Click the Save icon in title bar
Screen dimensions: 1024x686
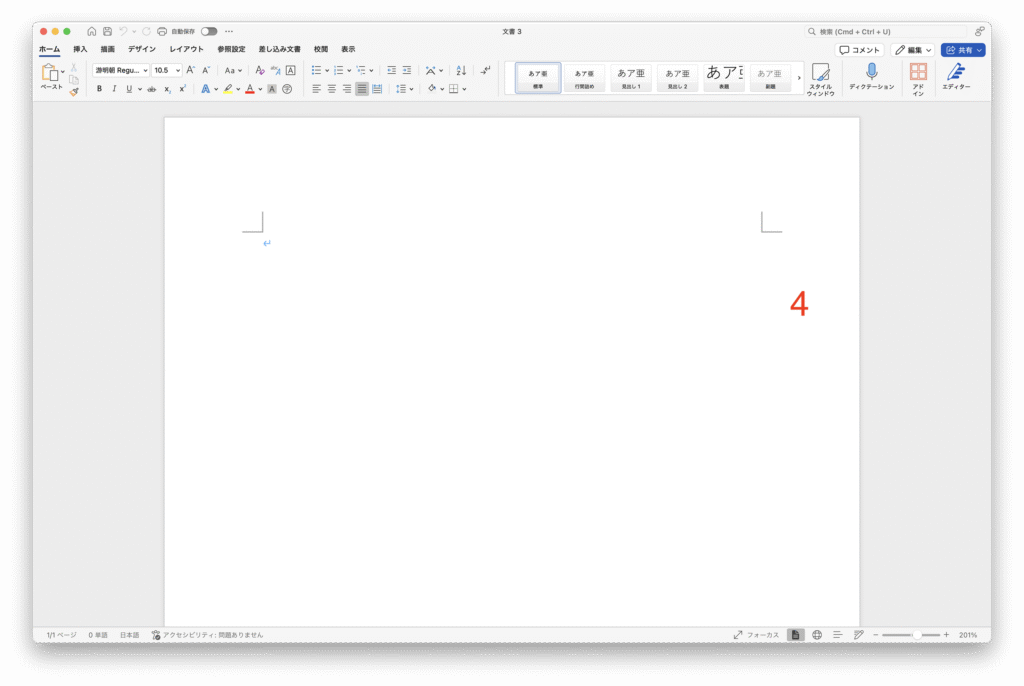coord(107,31)
